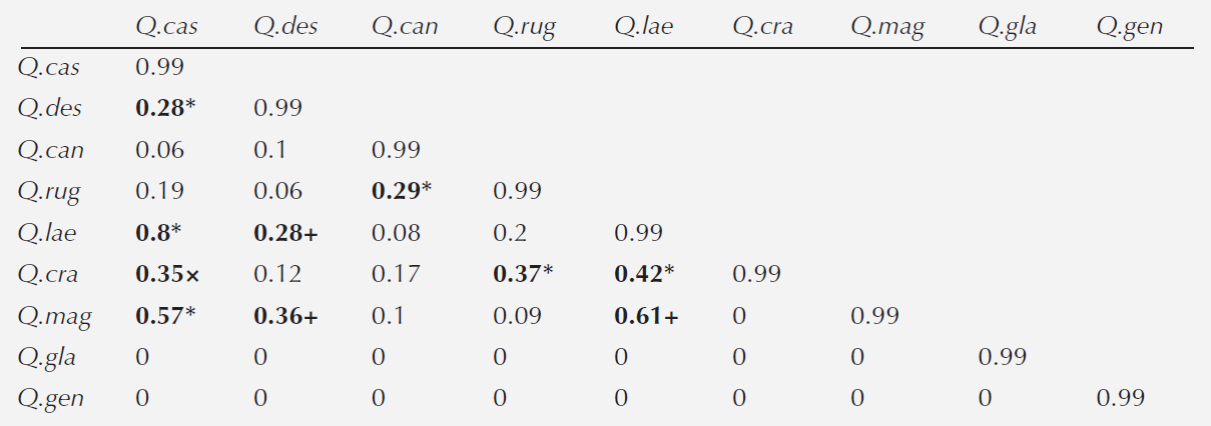Click the bold 0.57* value

pos(165,316)
